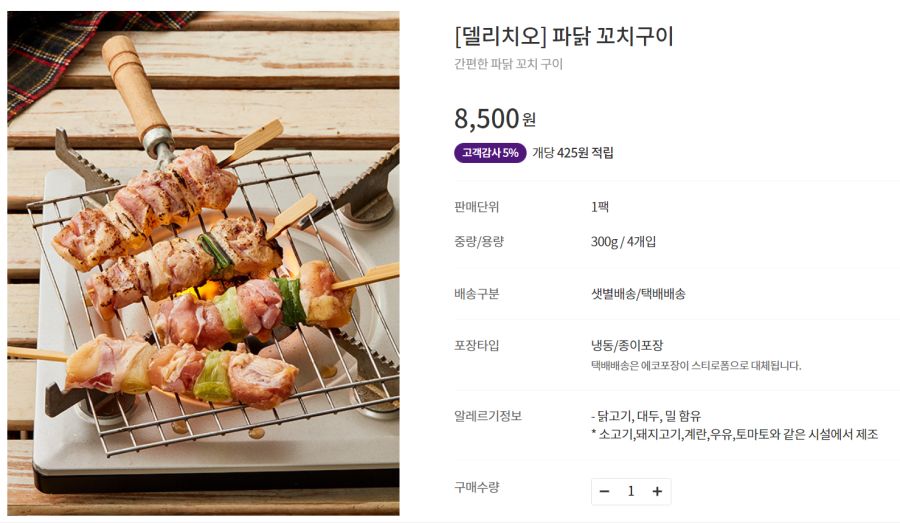Image resolution: width=900 pixels, height=523 pixels.
Task: Click the 배송구분 label
Action: [x=476, y=294]
